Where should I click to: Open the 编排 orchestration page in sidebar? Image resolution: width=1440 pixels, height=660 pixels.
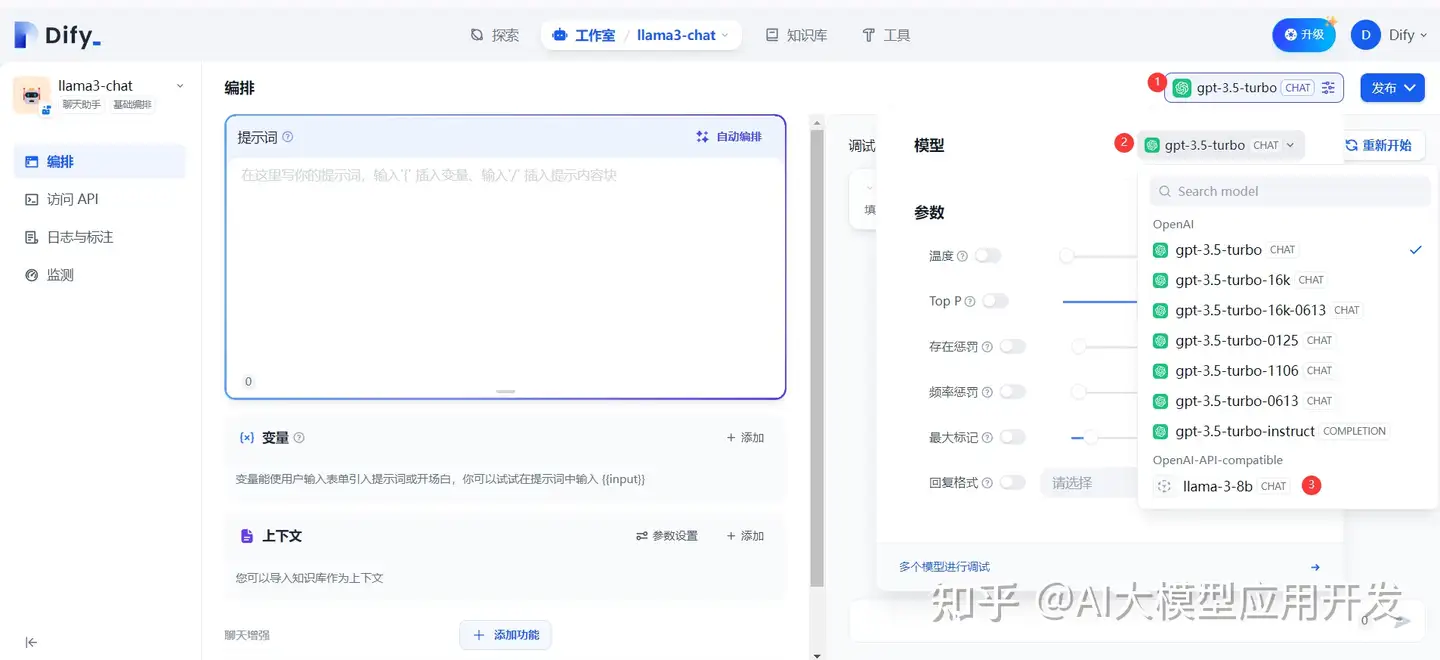[100, 161]
